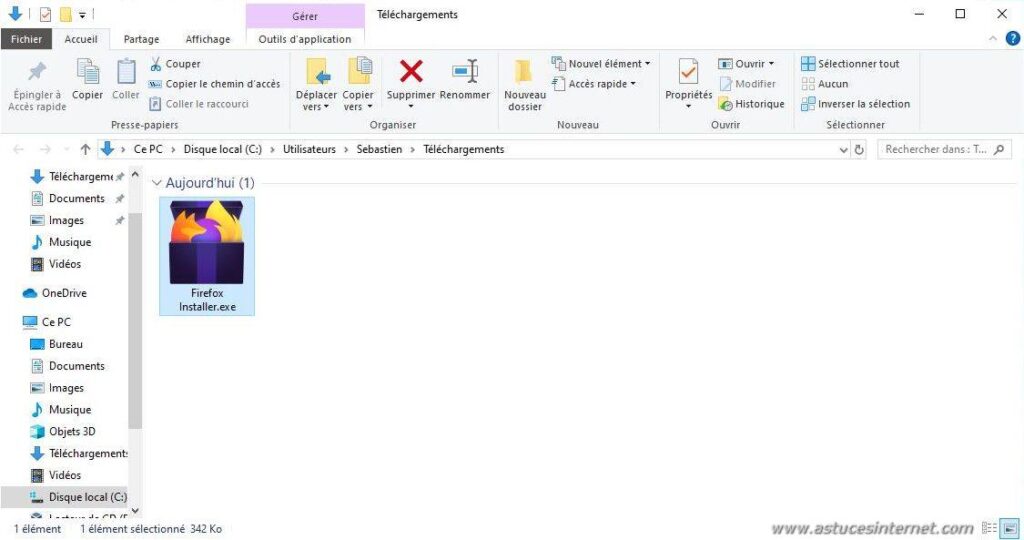Switch to details view in status bar

click(x=989, y=528)
